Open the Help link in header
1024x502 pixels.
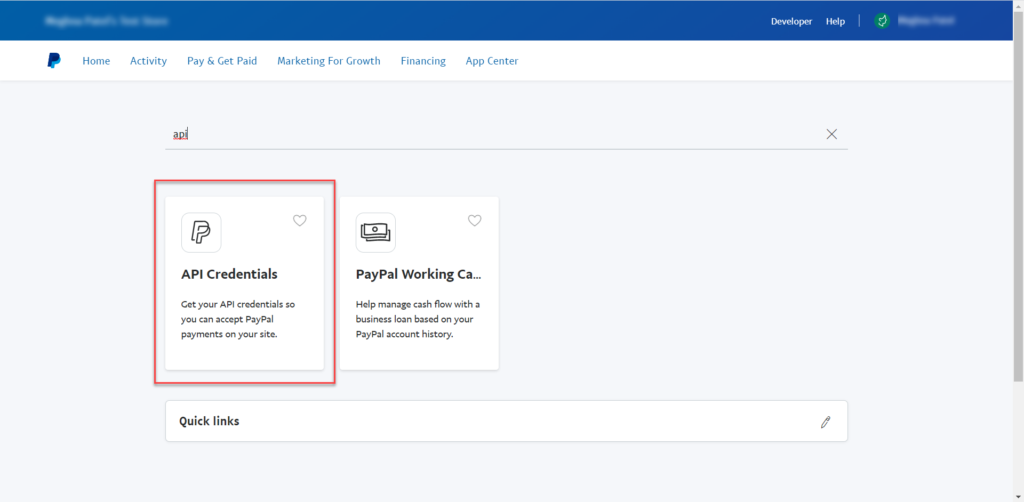click(835, 21)
